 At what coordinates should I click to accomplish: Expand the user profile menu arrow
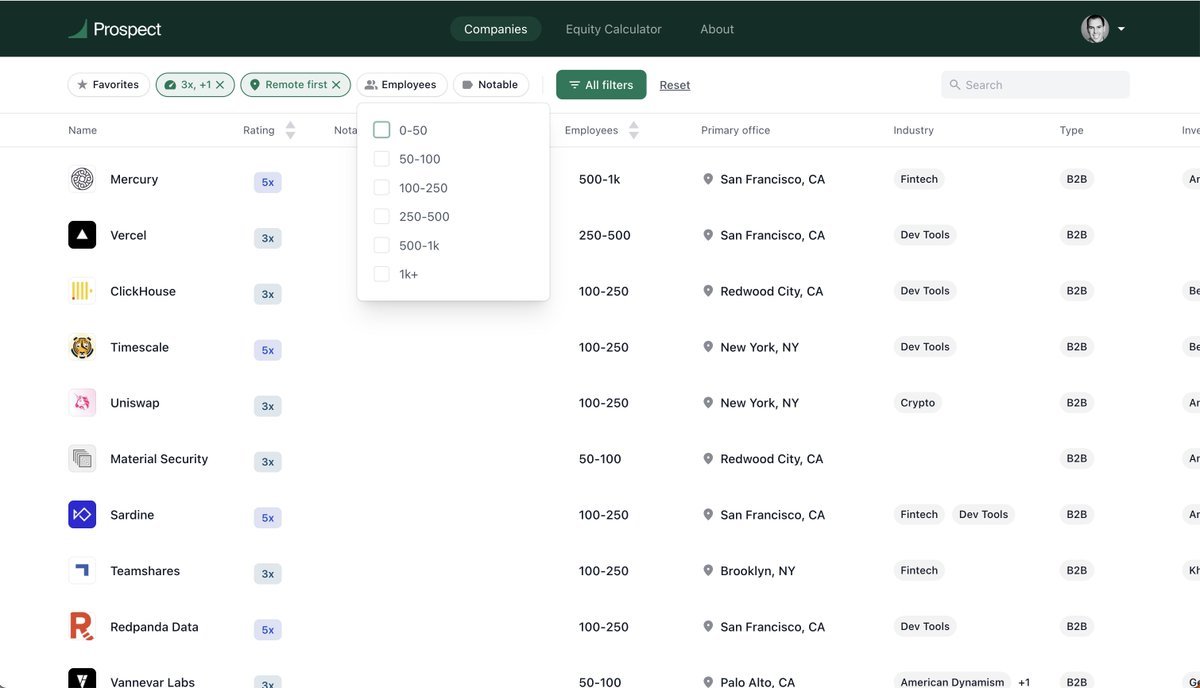(x=1121, y=29)
